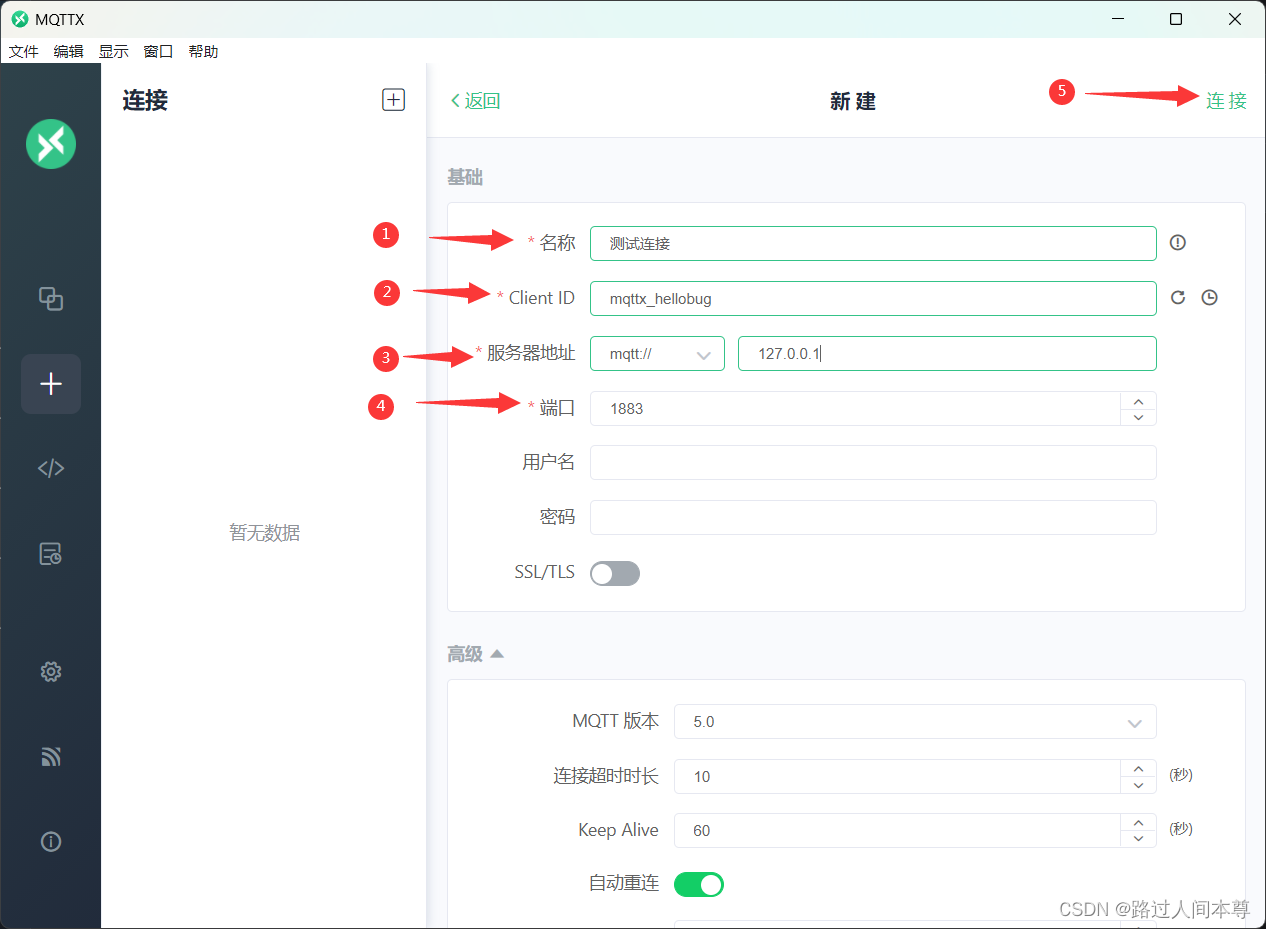Decrease 连接超时时长 with down arrow
Viewport: 1266px width, 929px height.
(x=1138, y=785)
